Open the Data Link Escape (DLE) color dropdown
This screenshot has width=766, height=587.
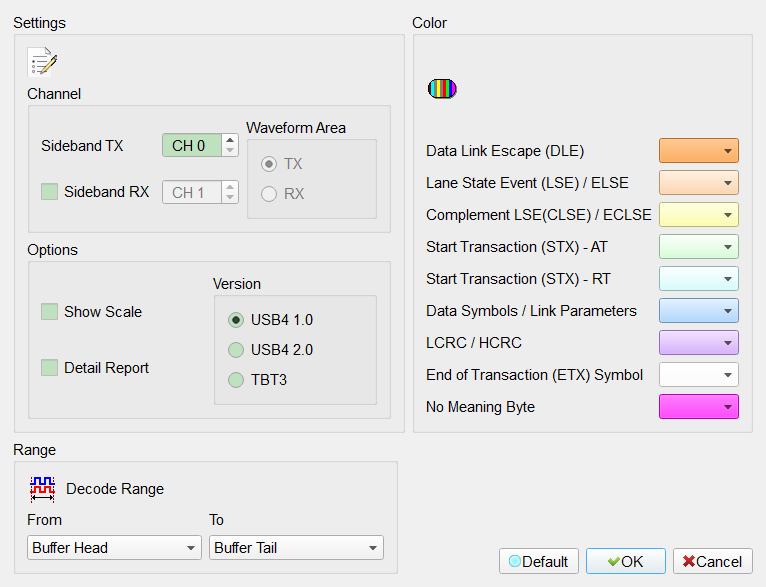pos(699,150)
